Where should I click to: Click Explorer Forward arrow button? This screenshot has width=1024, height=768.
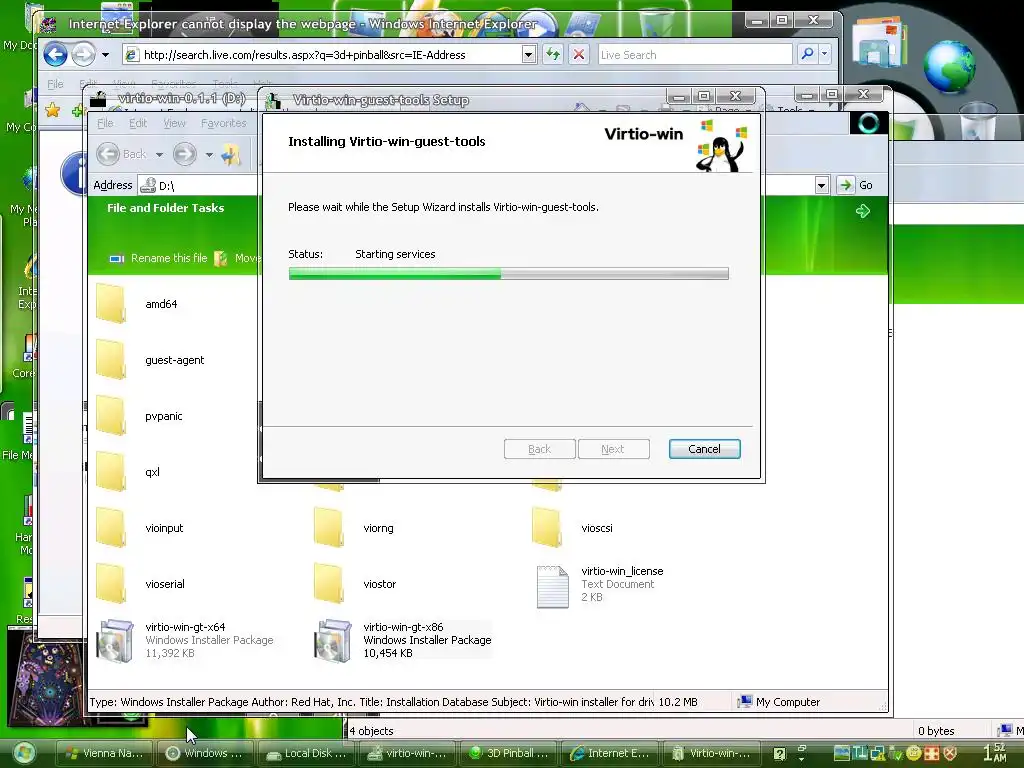[x=185, y=154]
